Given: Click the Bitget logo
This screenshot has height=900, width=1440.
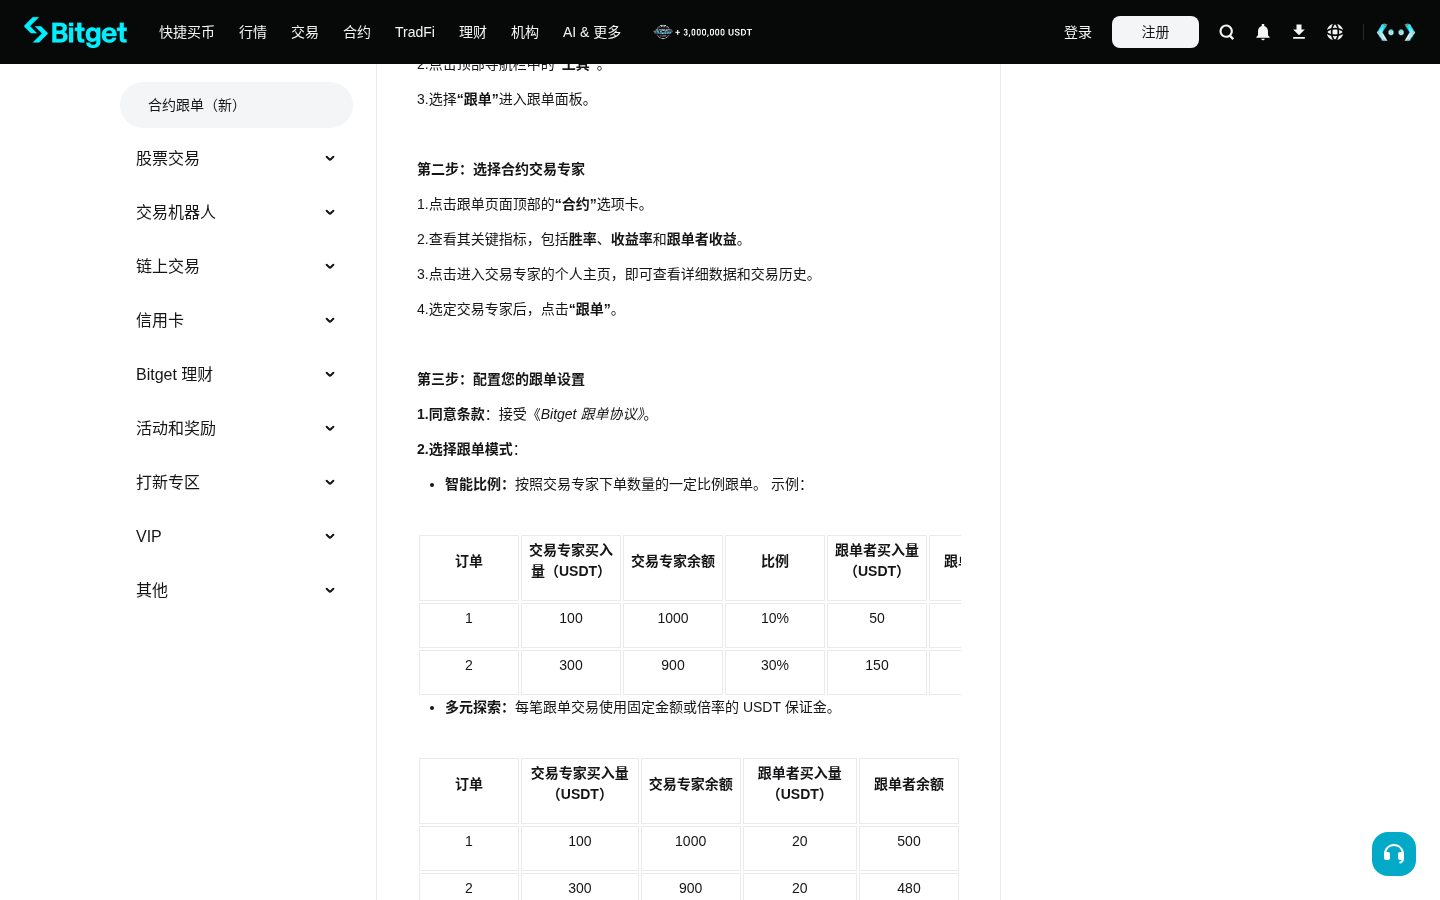Looking at the screenshot, I should [x=76, y=32].
